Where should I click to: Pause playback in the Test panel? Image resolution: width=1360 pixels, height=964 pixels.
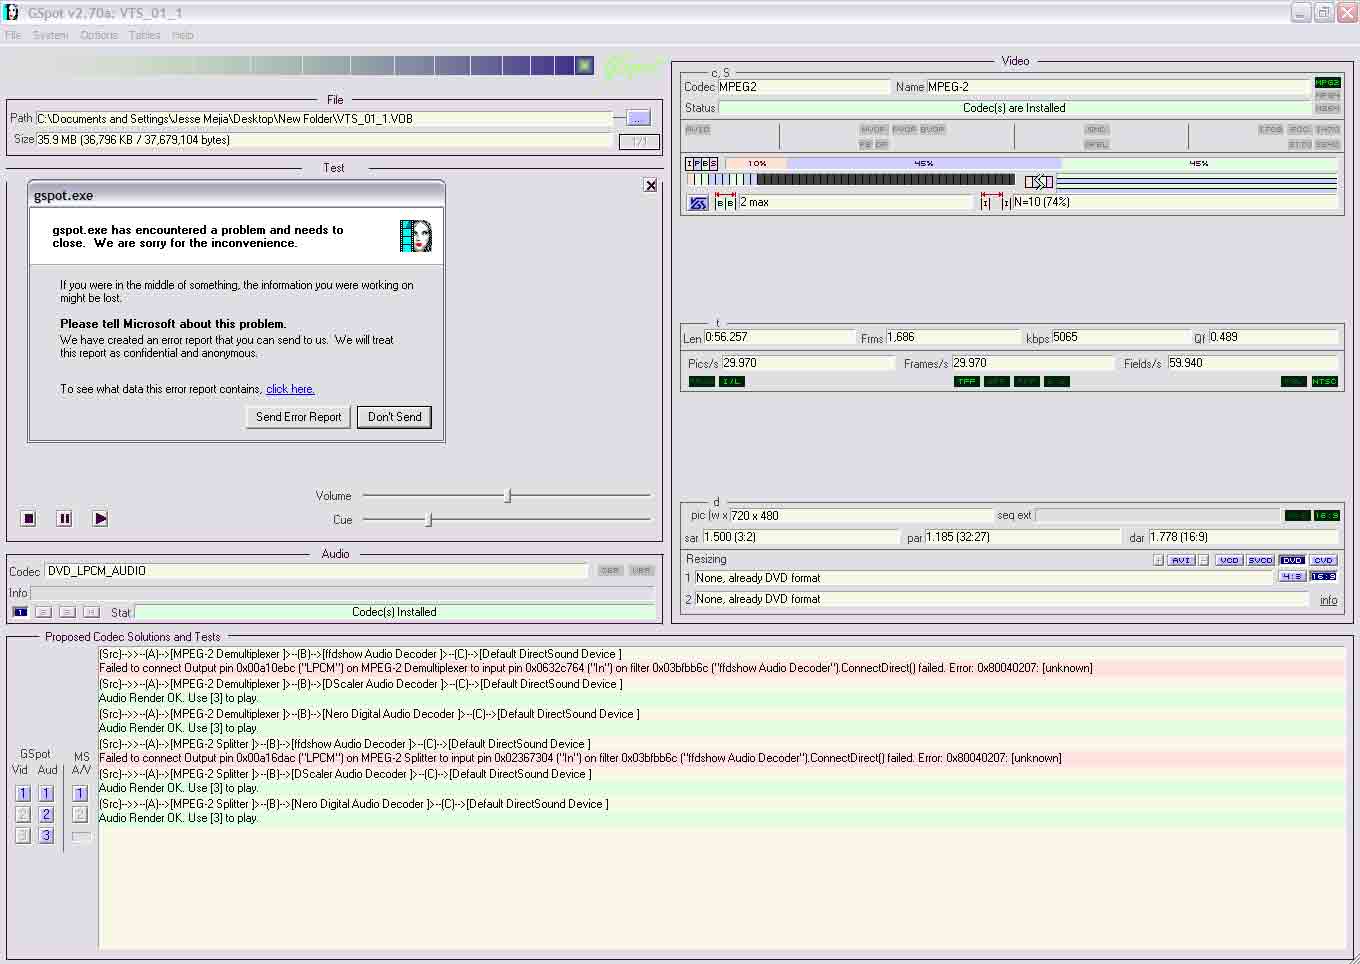pos(64,518)
